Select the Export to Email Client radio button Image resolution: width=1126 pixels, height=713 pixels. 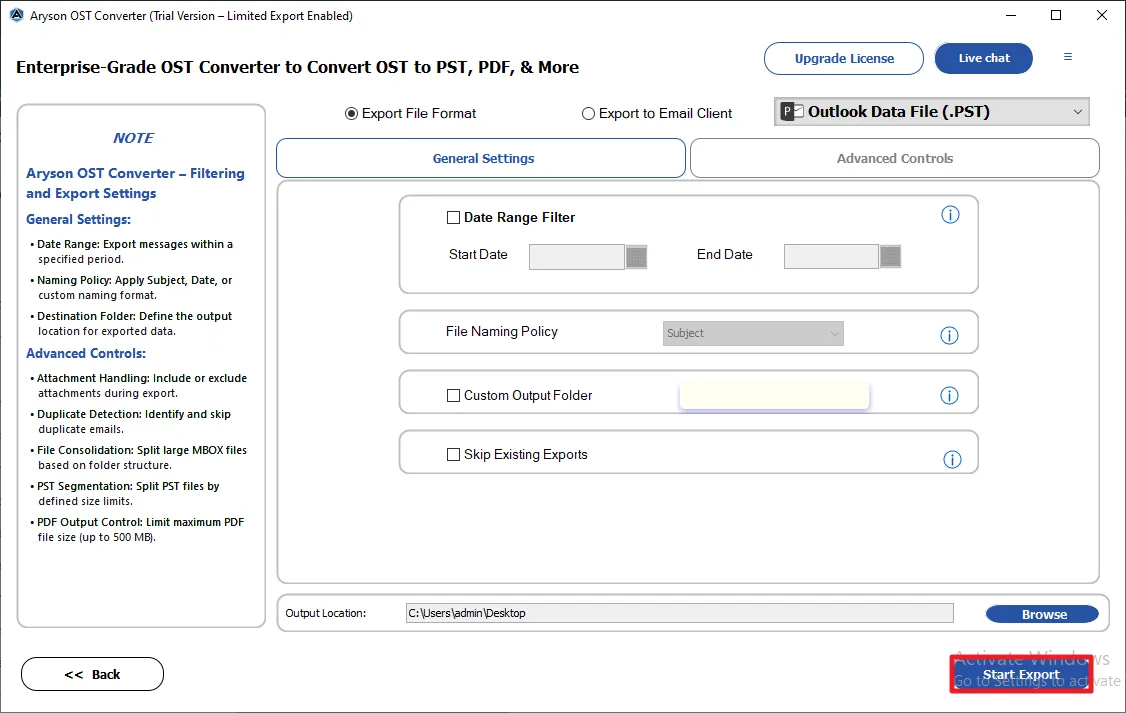pyautogui.click(x=588, y=113)
